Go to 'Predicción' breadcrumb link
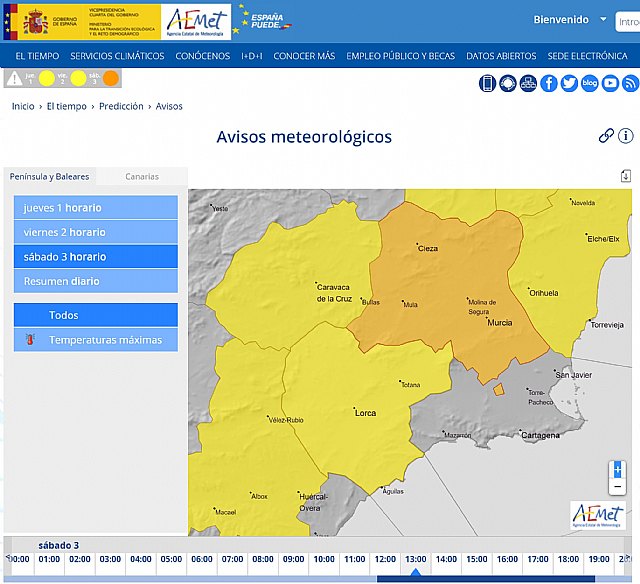The width and height of the screenshot is (640, 584). tap(121, 106)
